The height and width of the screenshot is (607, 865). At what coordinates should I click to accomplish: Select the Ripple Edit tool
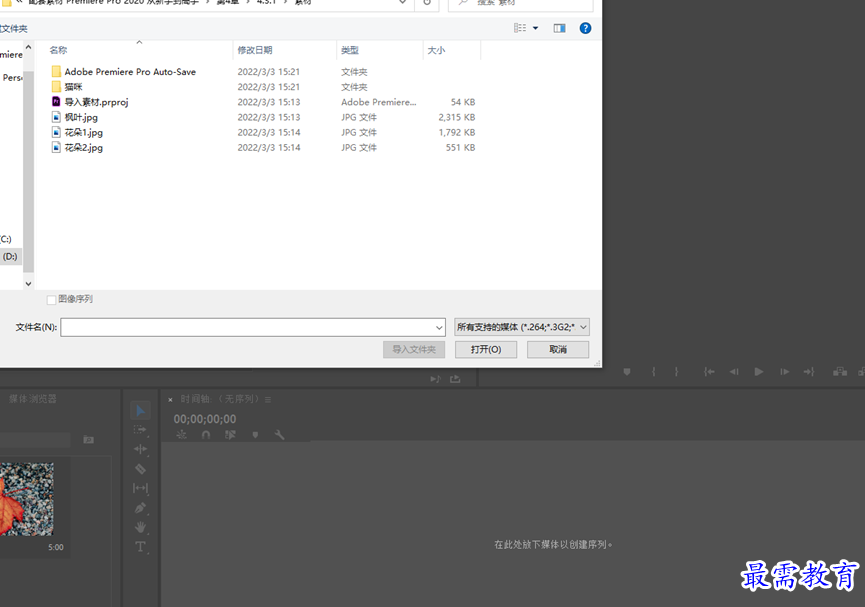click(140, 449)
